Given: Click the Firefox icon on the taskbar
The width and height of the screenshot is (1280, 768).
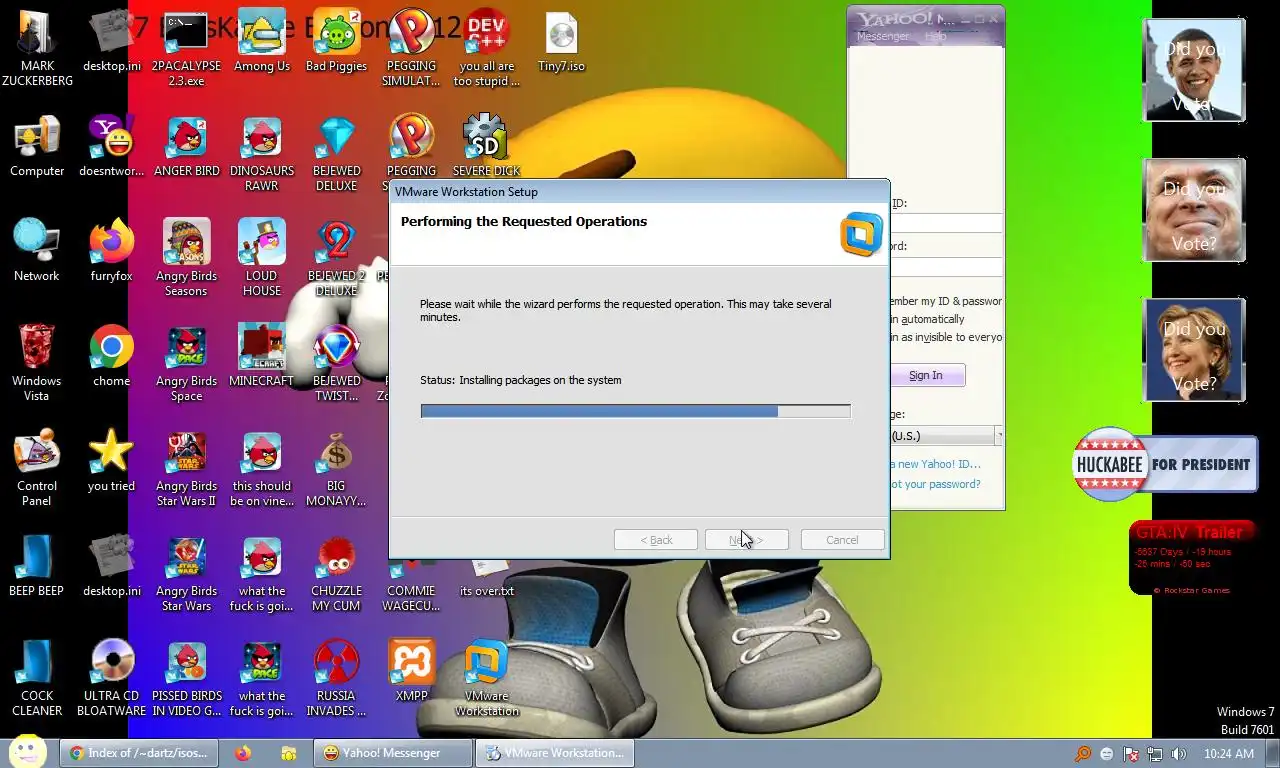Looking at the screenshot, I should coord(243,753).
